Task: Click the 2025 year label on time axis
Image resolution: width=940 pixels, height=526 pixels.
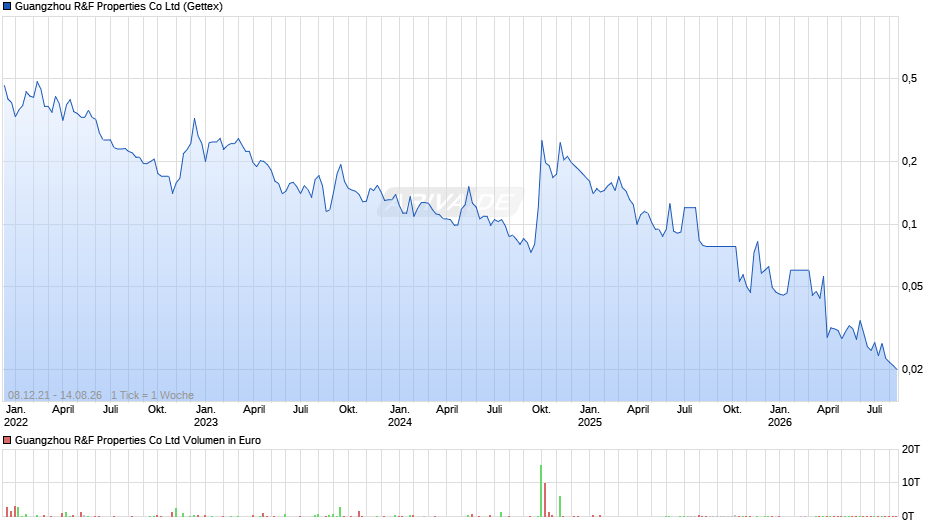Action: [590, 422]
